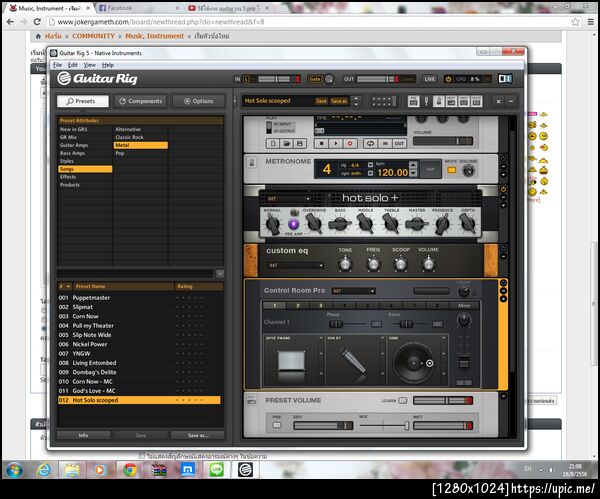
Task: Click the Overdrive knob on Hot Solo+
Action: click(x=314, y=223)
